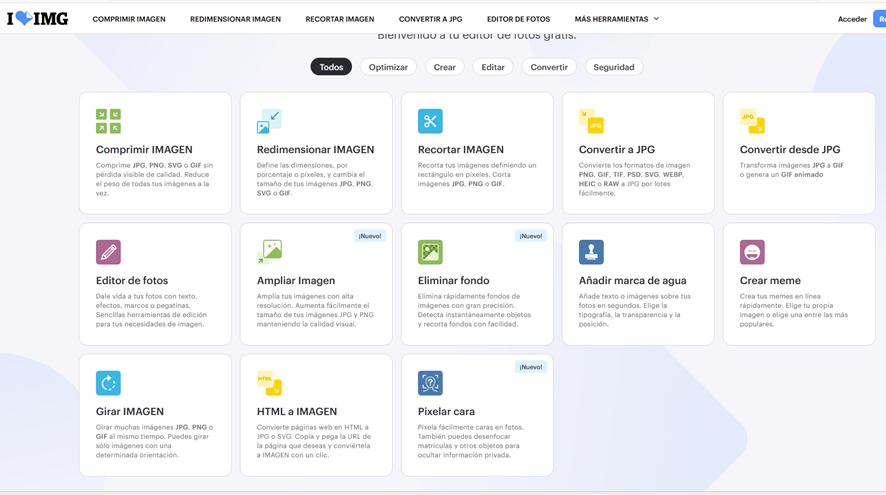The image size is (886, 495).
Task: Click the Girar IMAGEN rotate icon
Action: [x=108, y=383]
